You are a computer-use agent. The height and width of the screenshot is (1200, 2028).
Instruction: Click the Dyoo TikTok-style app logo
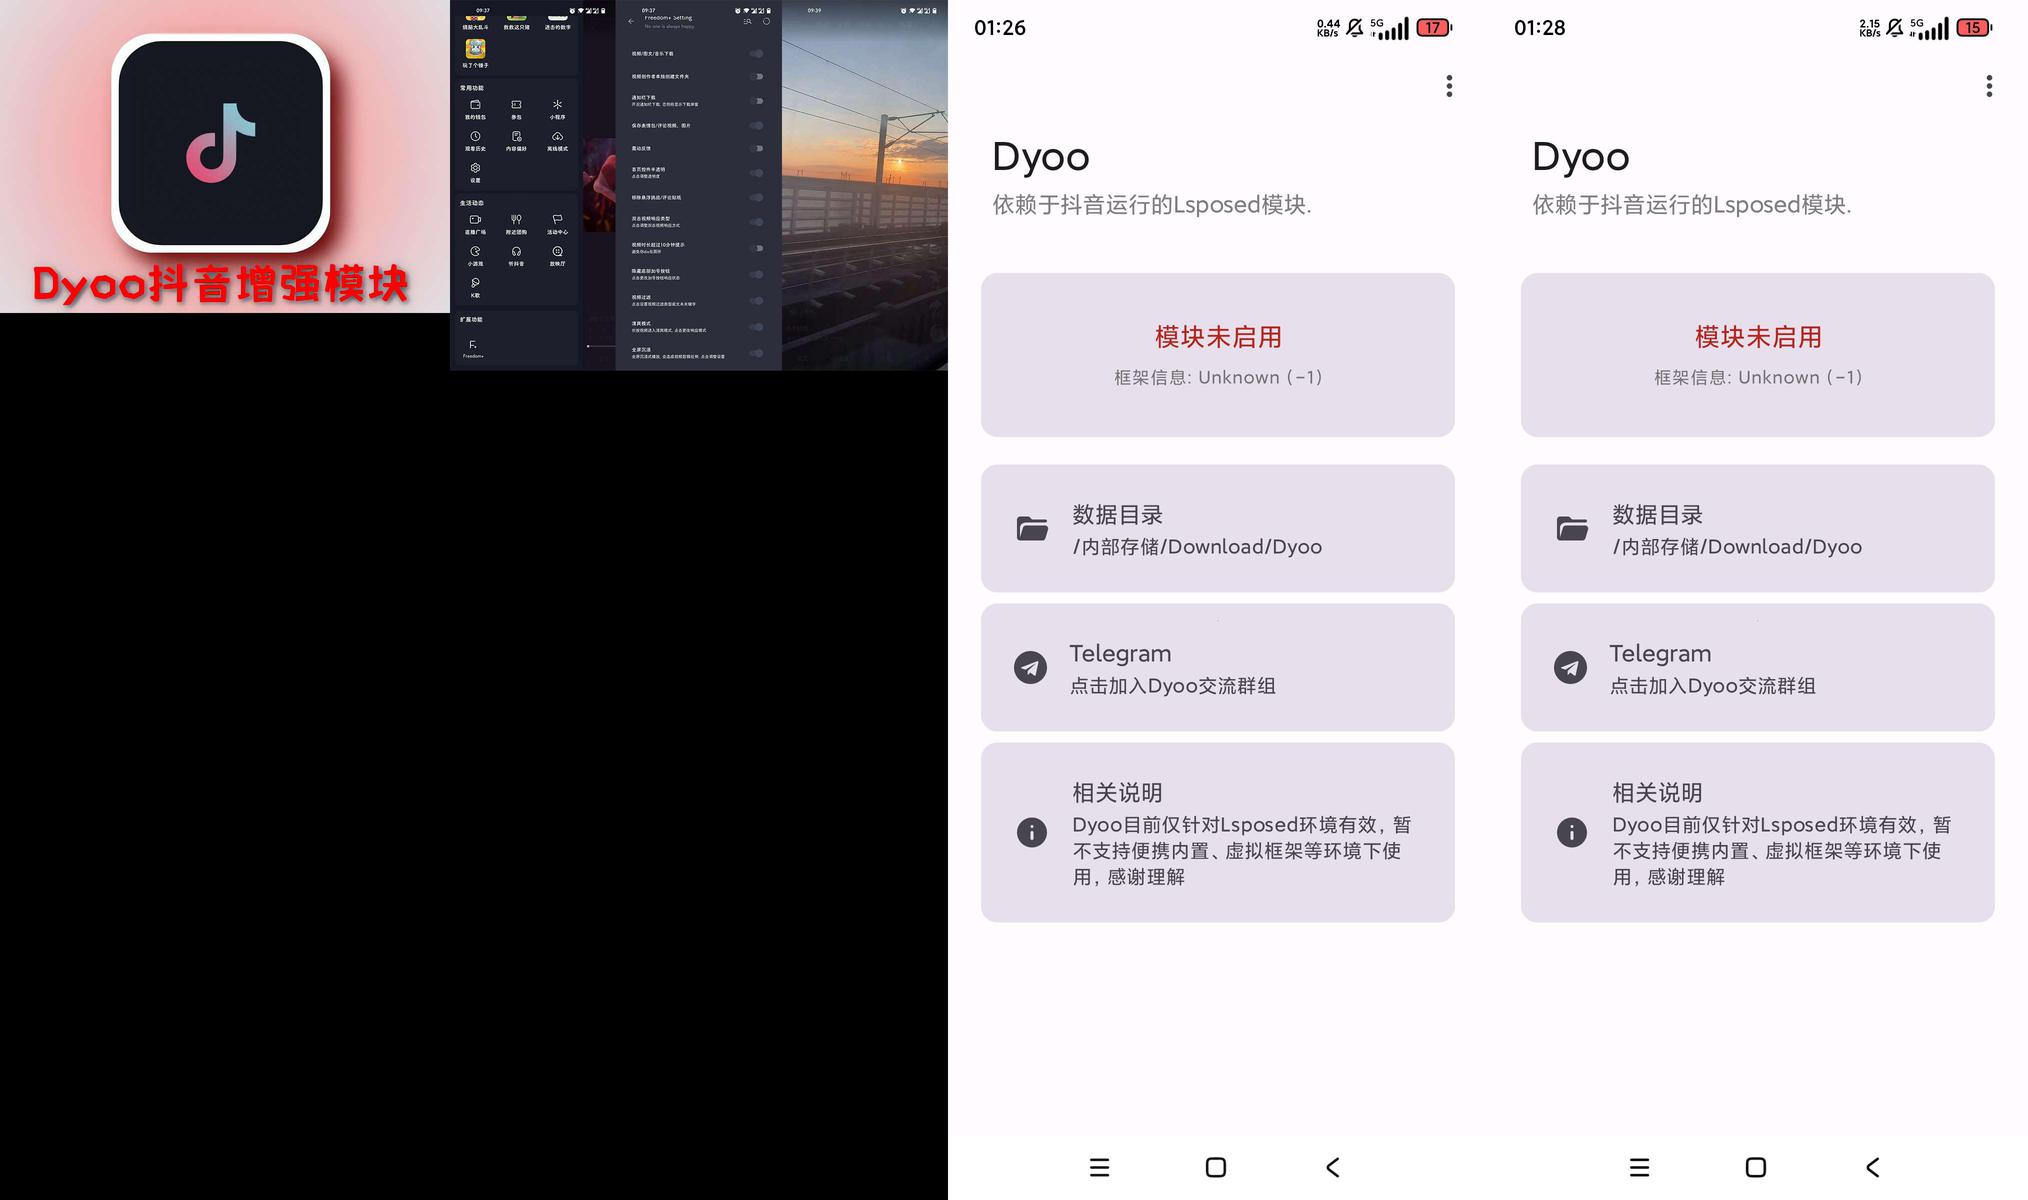coord(221,143)
